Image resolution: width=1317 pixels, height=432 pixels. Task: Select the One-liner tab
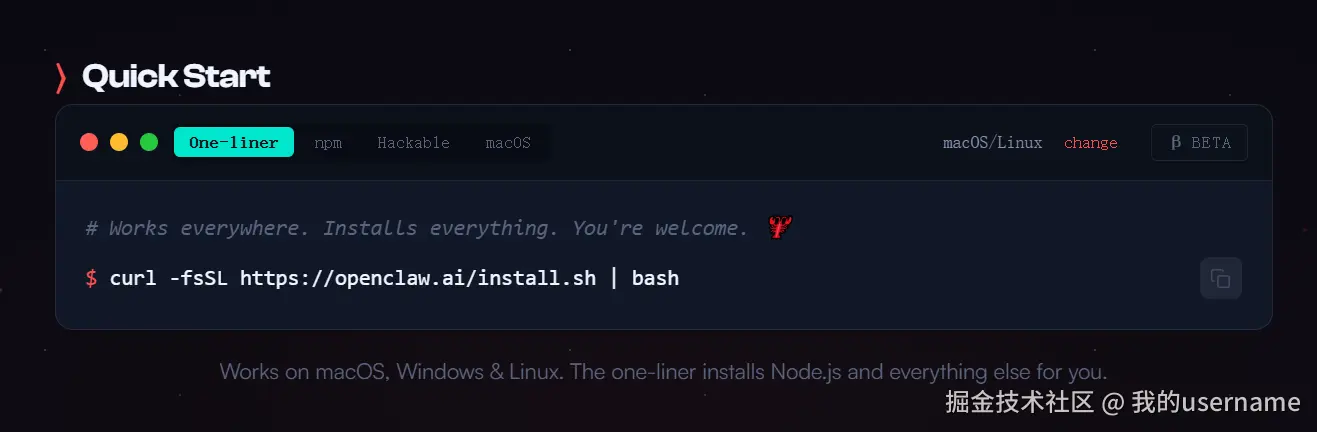pos(234,142)
